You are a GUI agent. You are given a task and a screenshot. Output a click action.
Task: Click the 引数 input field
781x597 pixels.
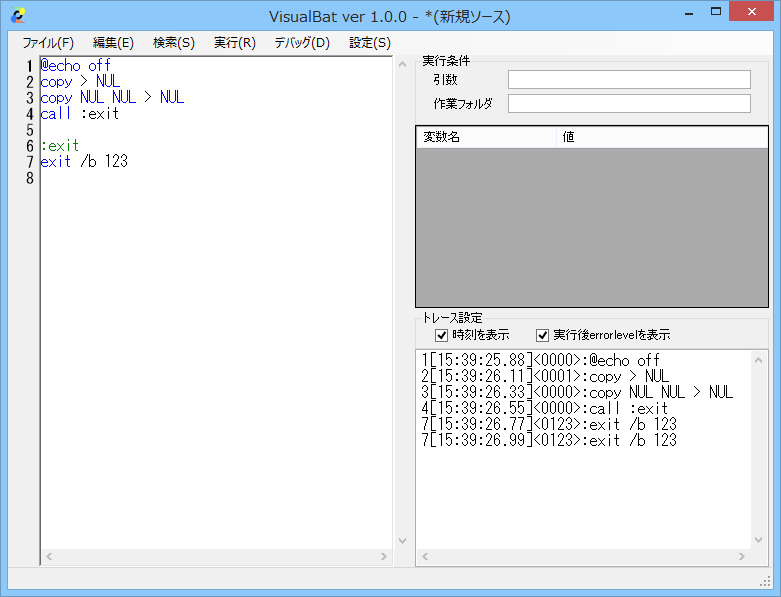pyautogui.click(x=629, y=80)
